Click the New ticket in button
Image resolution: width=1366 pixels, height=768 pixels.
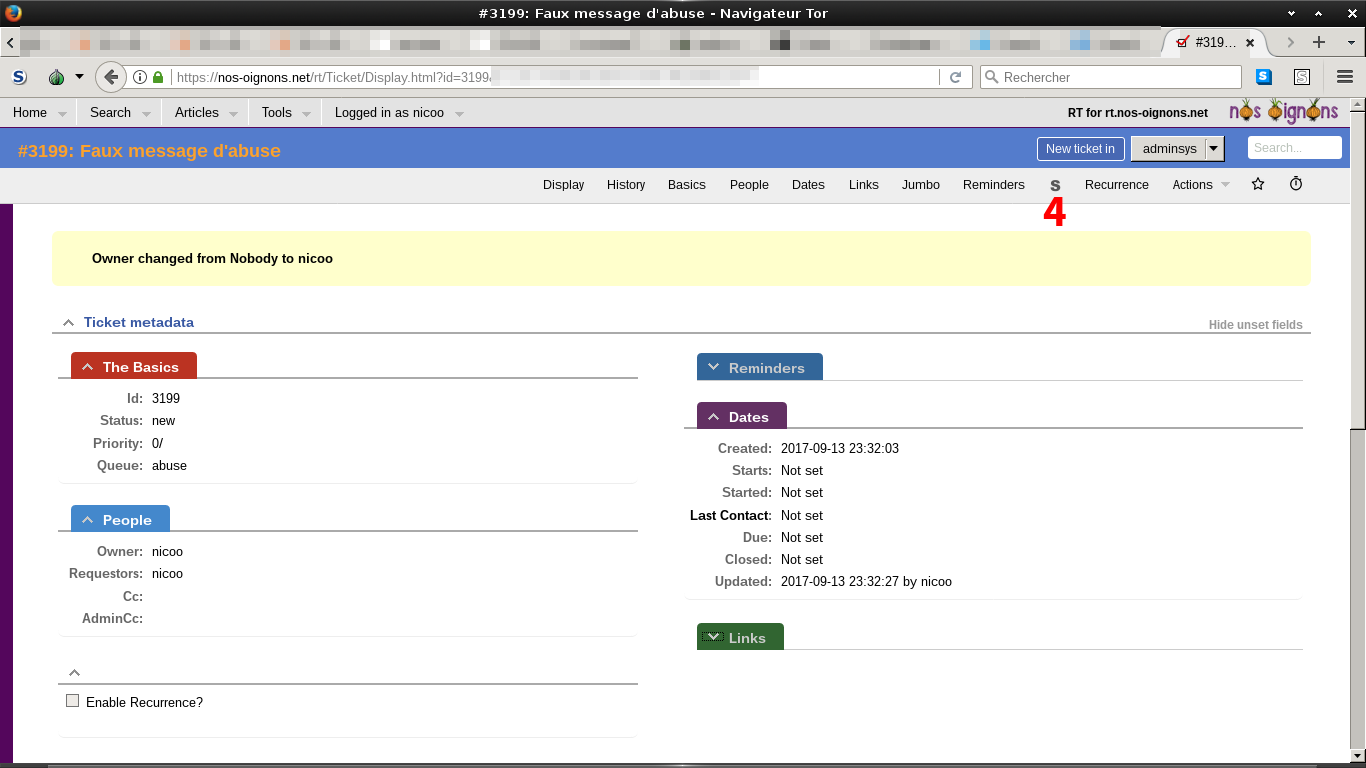[x=1079, y=148]
